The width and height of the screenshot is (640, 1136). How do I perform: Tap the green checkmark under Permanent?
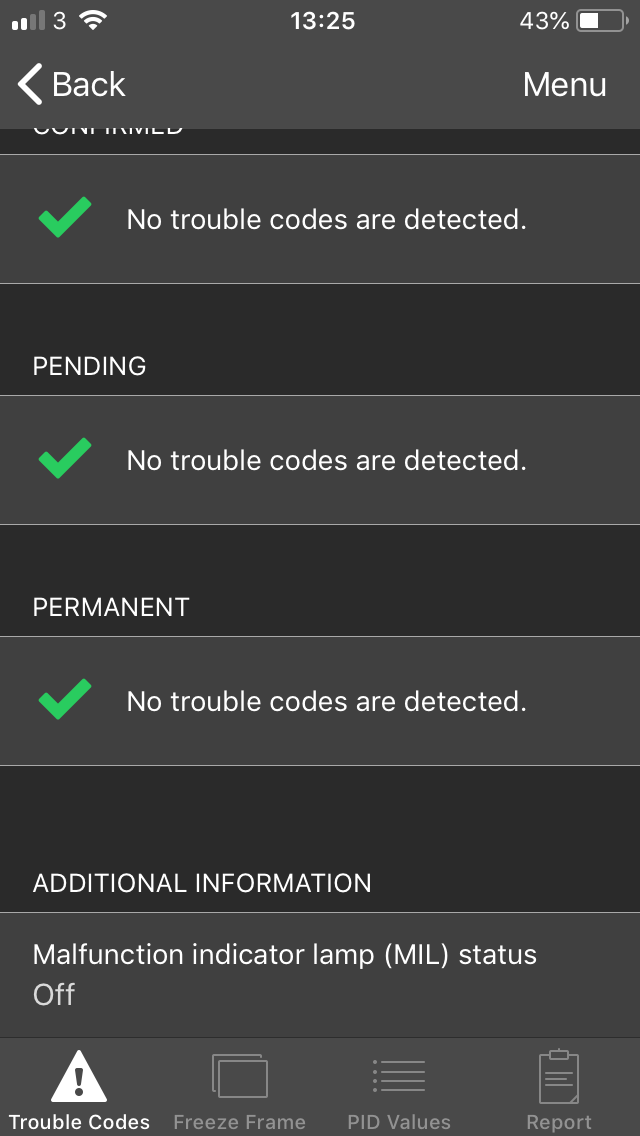click(x=65, y=699)
